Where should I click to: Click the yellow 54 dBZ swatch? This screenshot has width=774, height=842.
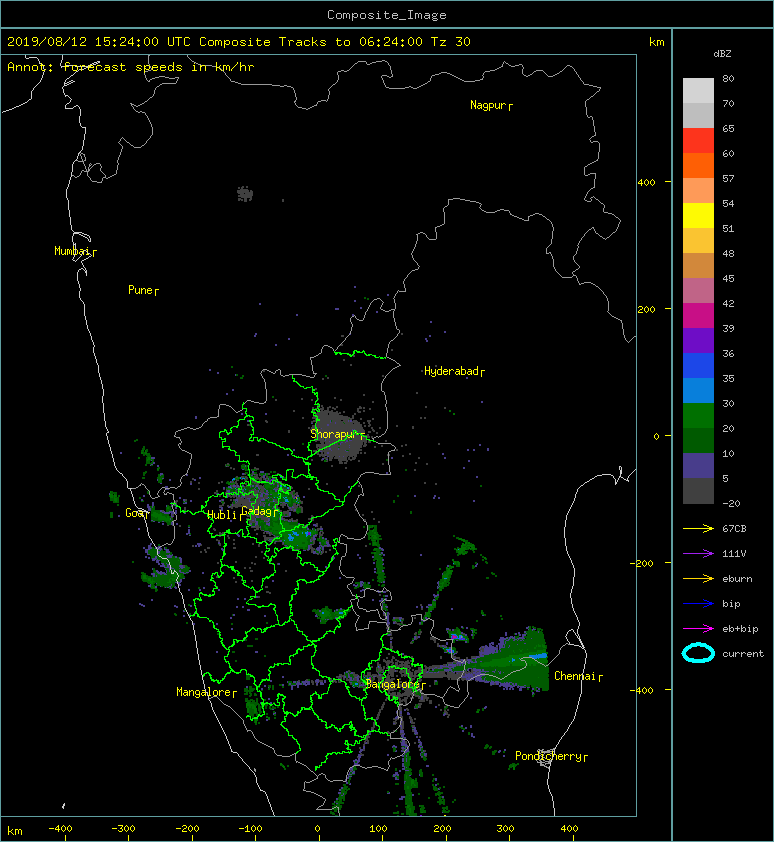(698, 216)
